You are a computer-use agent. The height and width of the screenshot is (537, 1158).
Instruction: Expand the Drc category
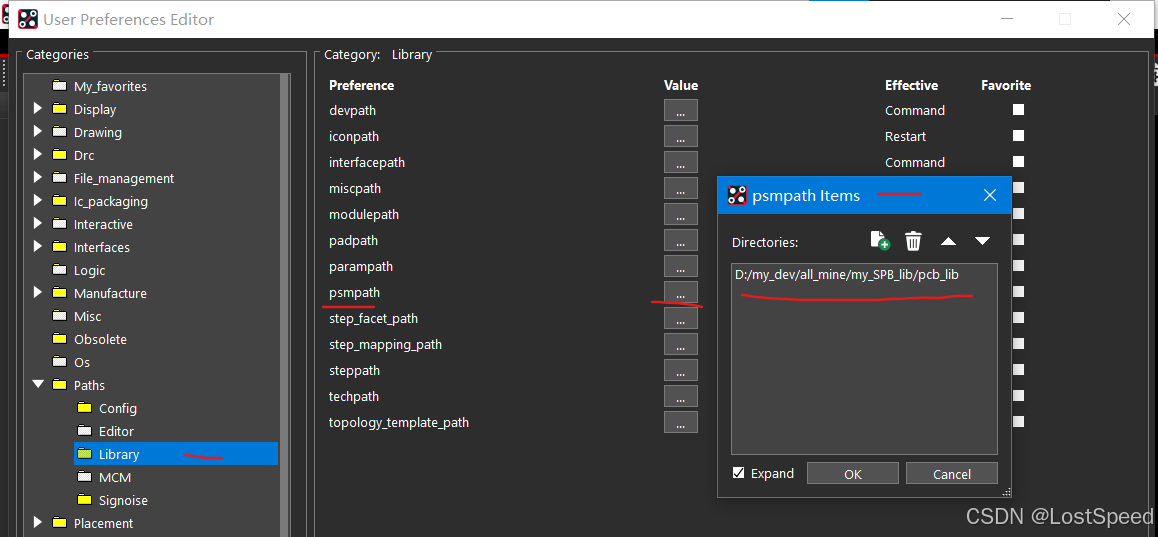click(38, 155)
